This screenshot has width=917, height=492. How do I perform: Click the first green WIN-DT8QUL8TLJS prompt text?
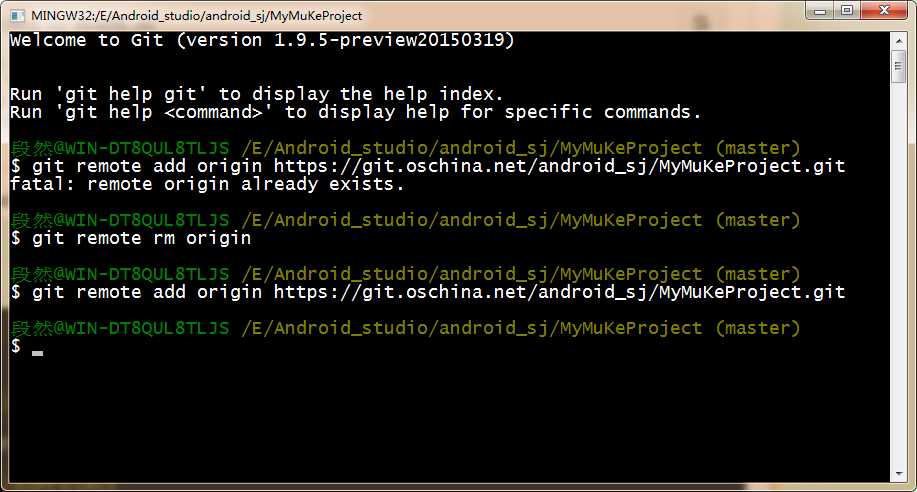click(x=120, y=148)
